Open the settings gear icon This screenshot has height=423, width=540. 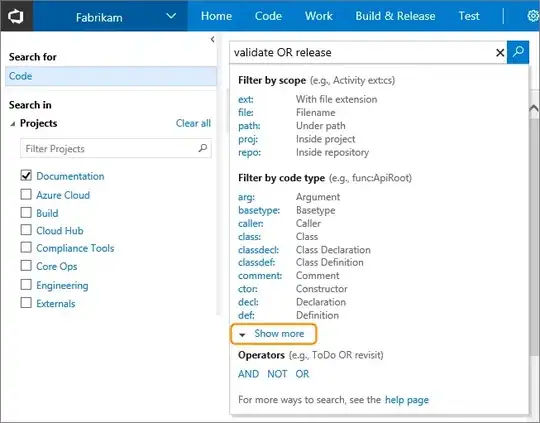point(533,16)
